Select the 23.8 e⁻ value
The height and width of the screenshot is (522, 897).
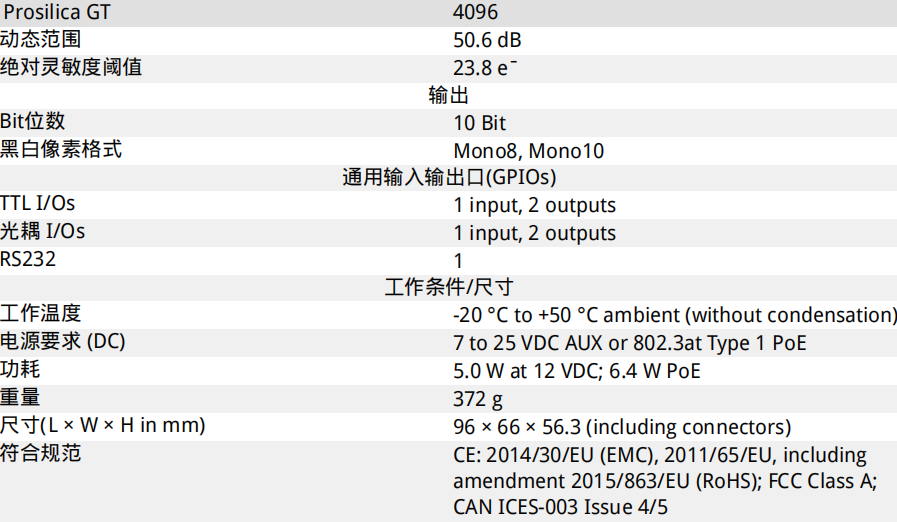coord(485,68)
